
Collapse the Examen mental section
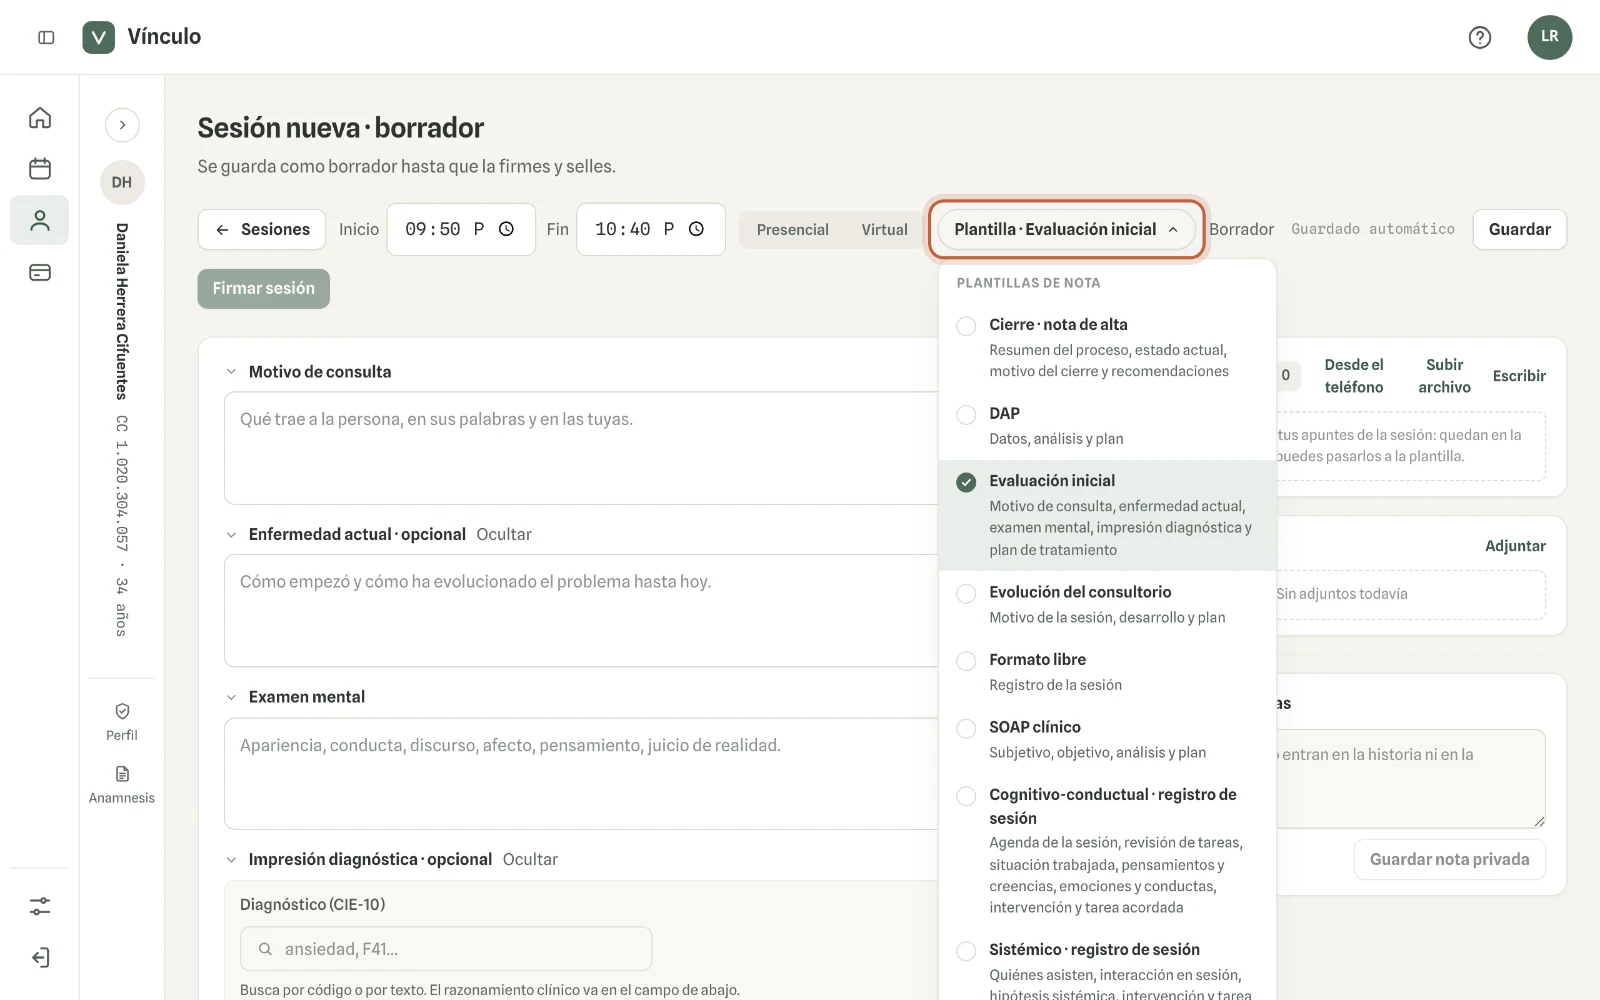(x=231, y=697)
